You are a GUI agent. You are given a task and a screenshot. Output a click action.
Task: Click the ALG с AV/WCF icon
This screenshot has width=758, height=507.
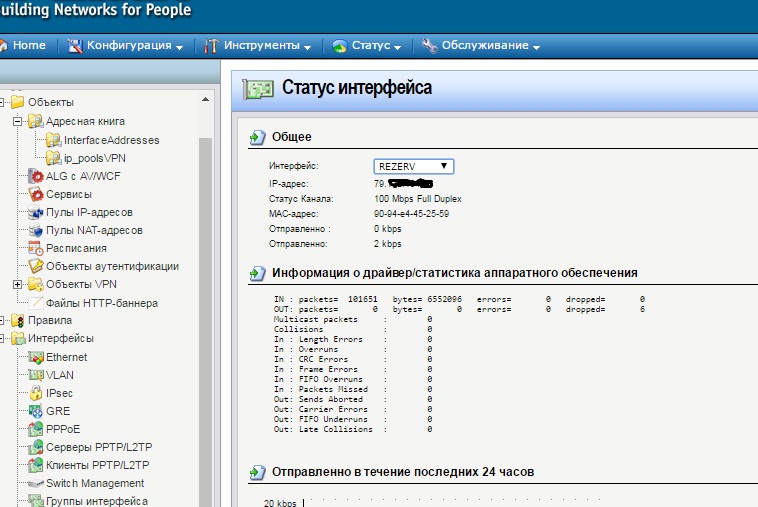tap(37, 176)
